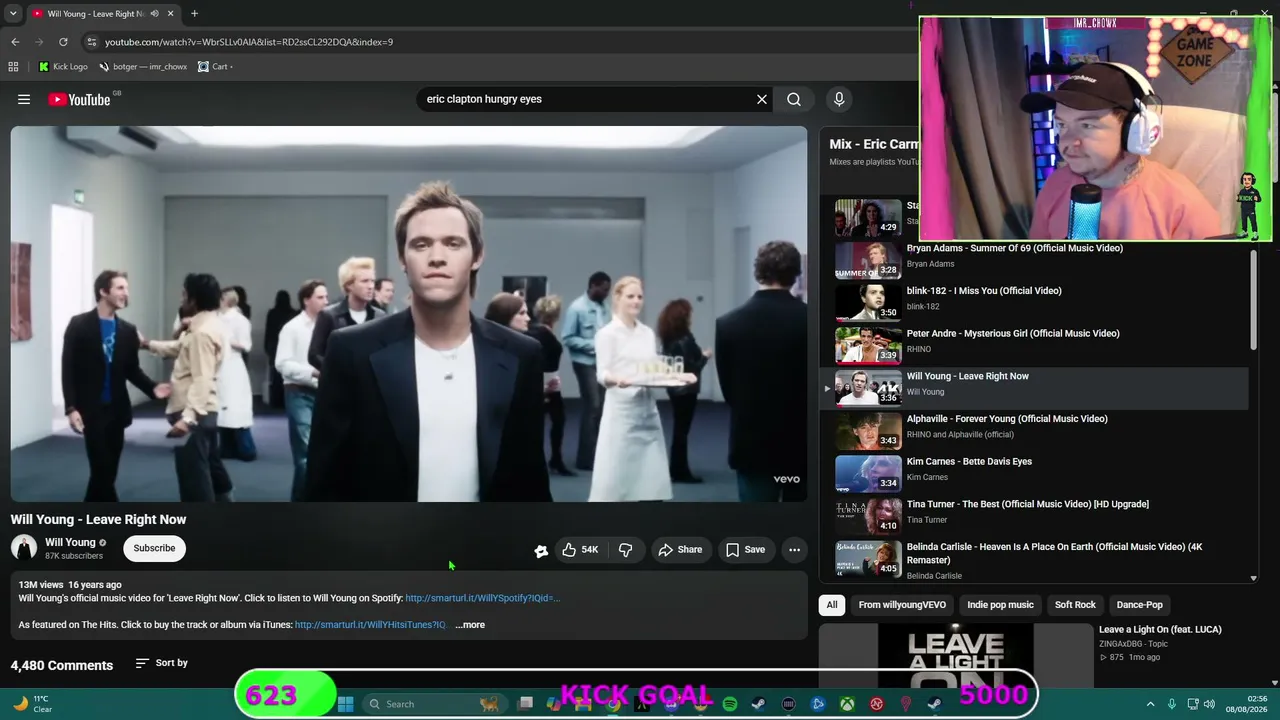Screen dimensions: 1280x720
Task: Close the Will Young browser tab
Action: coord(170,14)
